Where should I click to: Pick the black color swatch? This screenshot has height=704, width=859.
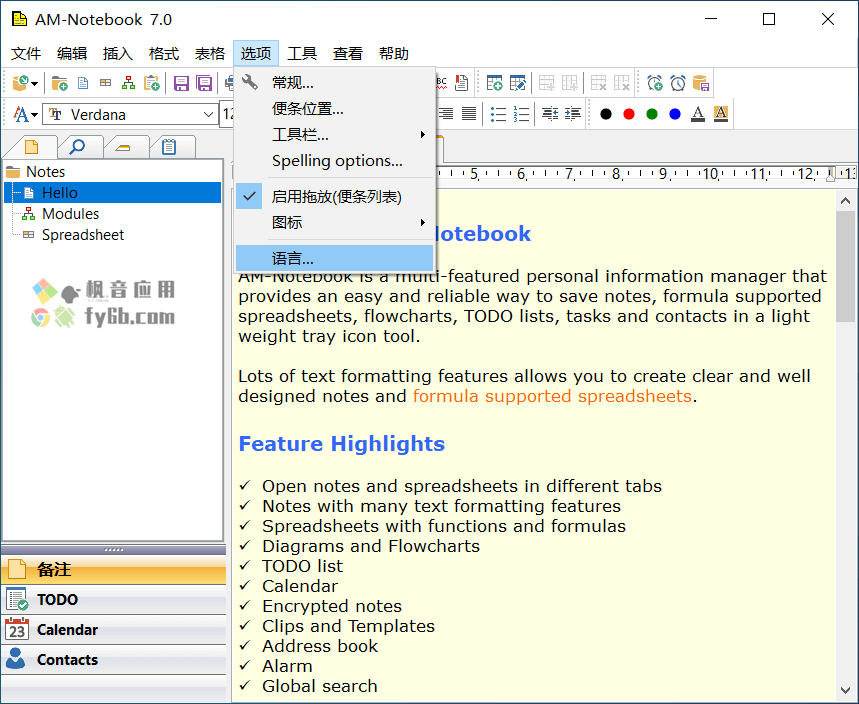coord(606,114)
